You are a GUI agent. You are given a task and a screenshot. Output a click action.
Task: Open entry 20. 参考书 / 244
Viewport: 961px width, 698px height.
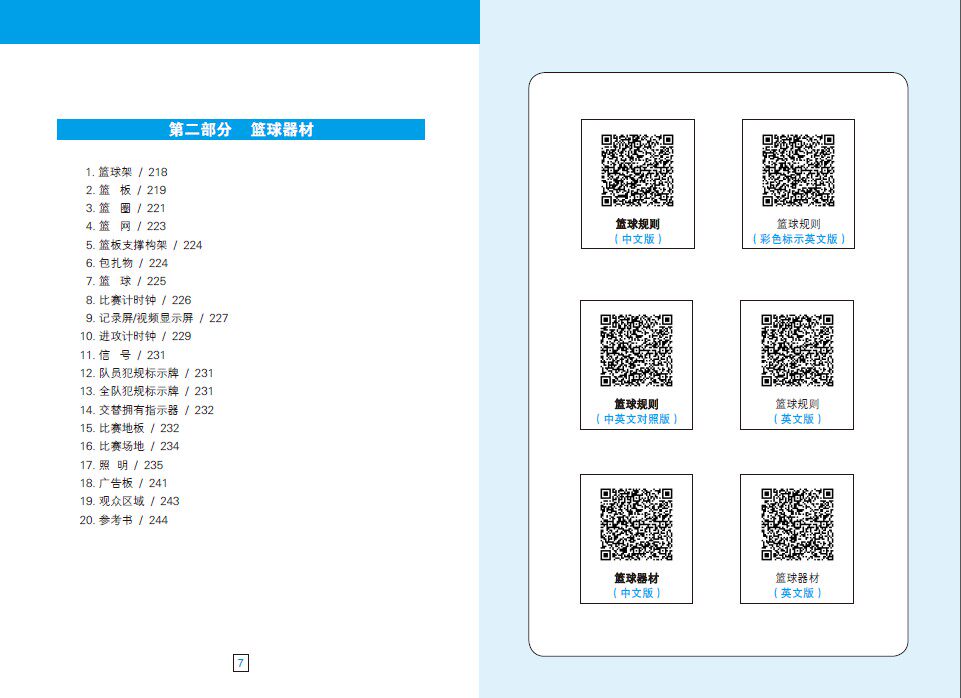coord(124,520)
